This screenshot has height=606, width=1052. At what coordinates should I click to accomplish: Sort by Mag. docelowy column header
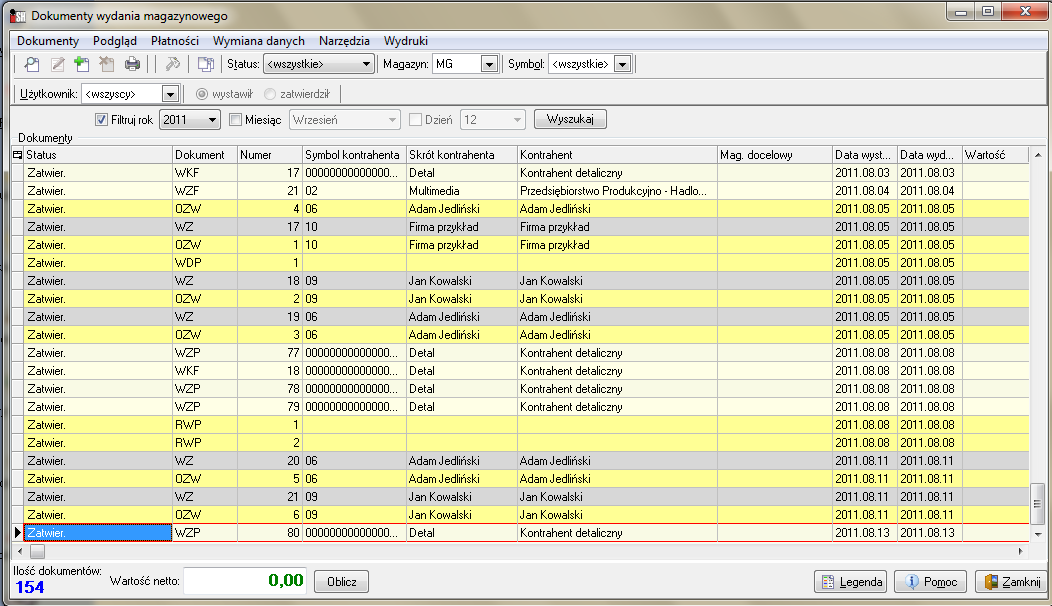point(775,155)
